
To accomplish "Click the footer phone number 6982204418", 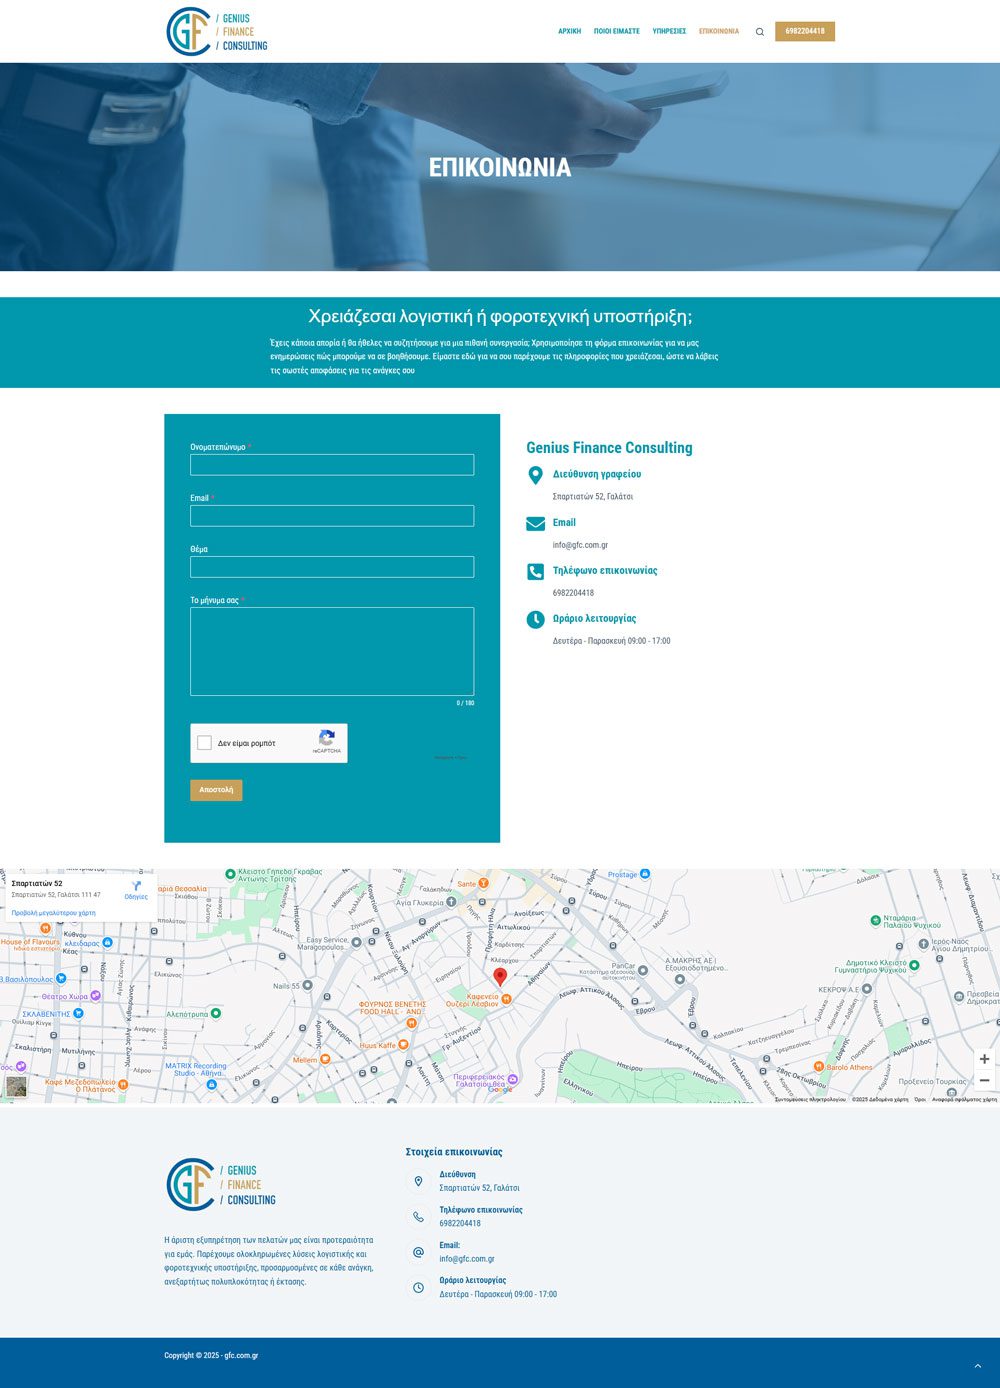I will pos(460,1224).
